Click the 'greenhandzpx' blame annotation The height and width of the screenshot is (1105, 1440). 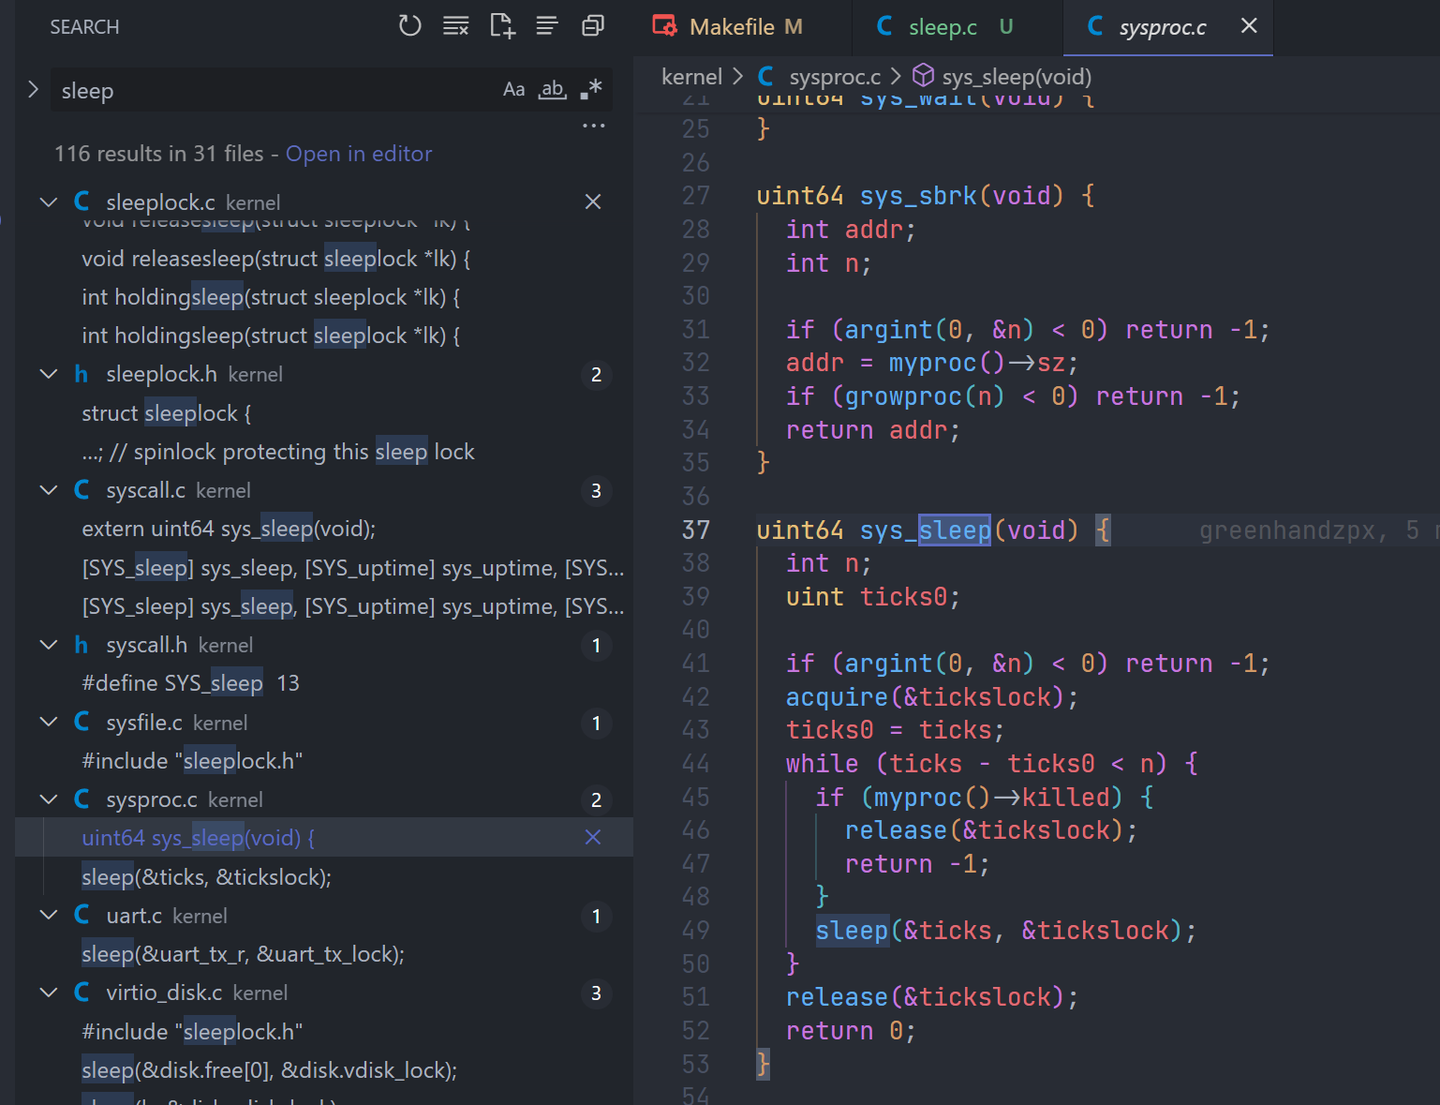[1286, 530]
